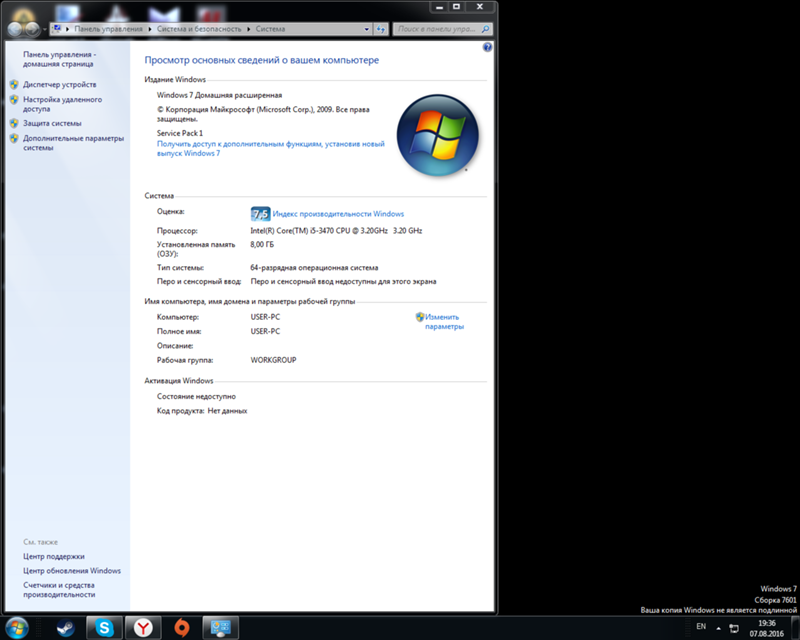Open Защита системы link
This screenshot has height=640, width=800.
pyautogui.click(x=52, y=123)
